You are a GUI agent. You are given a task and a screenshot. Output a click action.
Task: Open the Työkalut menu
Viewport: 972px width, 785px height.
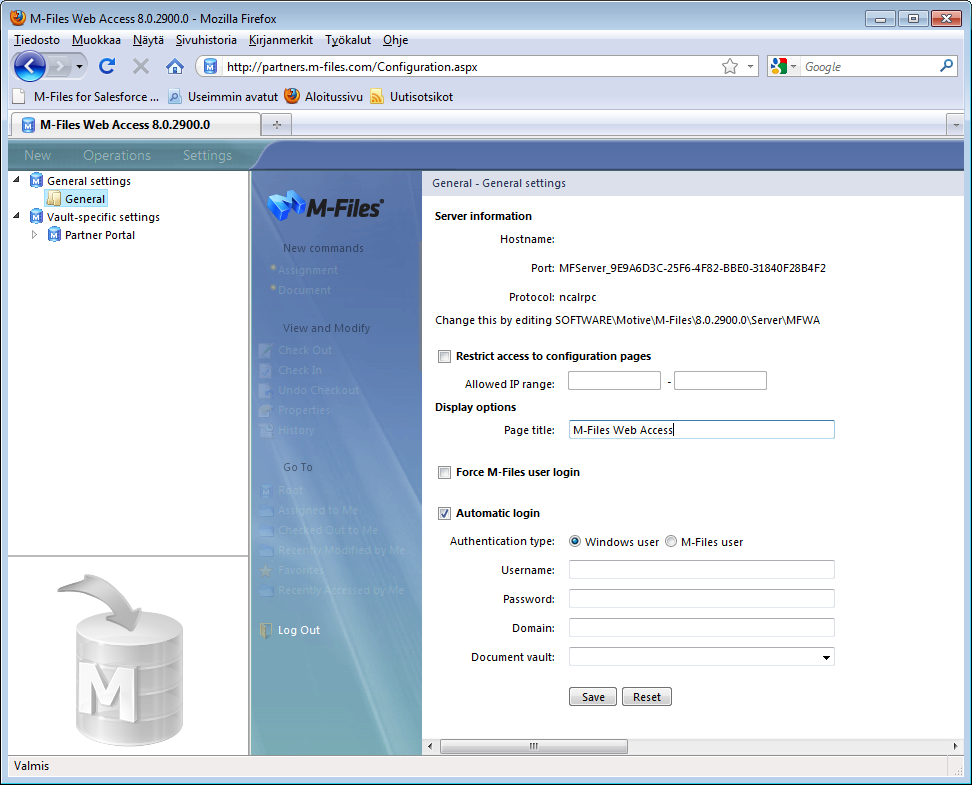pyautogui.click(x=348, y=40)
